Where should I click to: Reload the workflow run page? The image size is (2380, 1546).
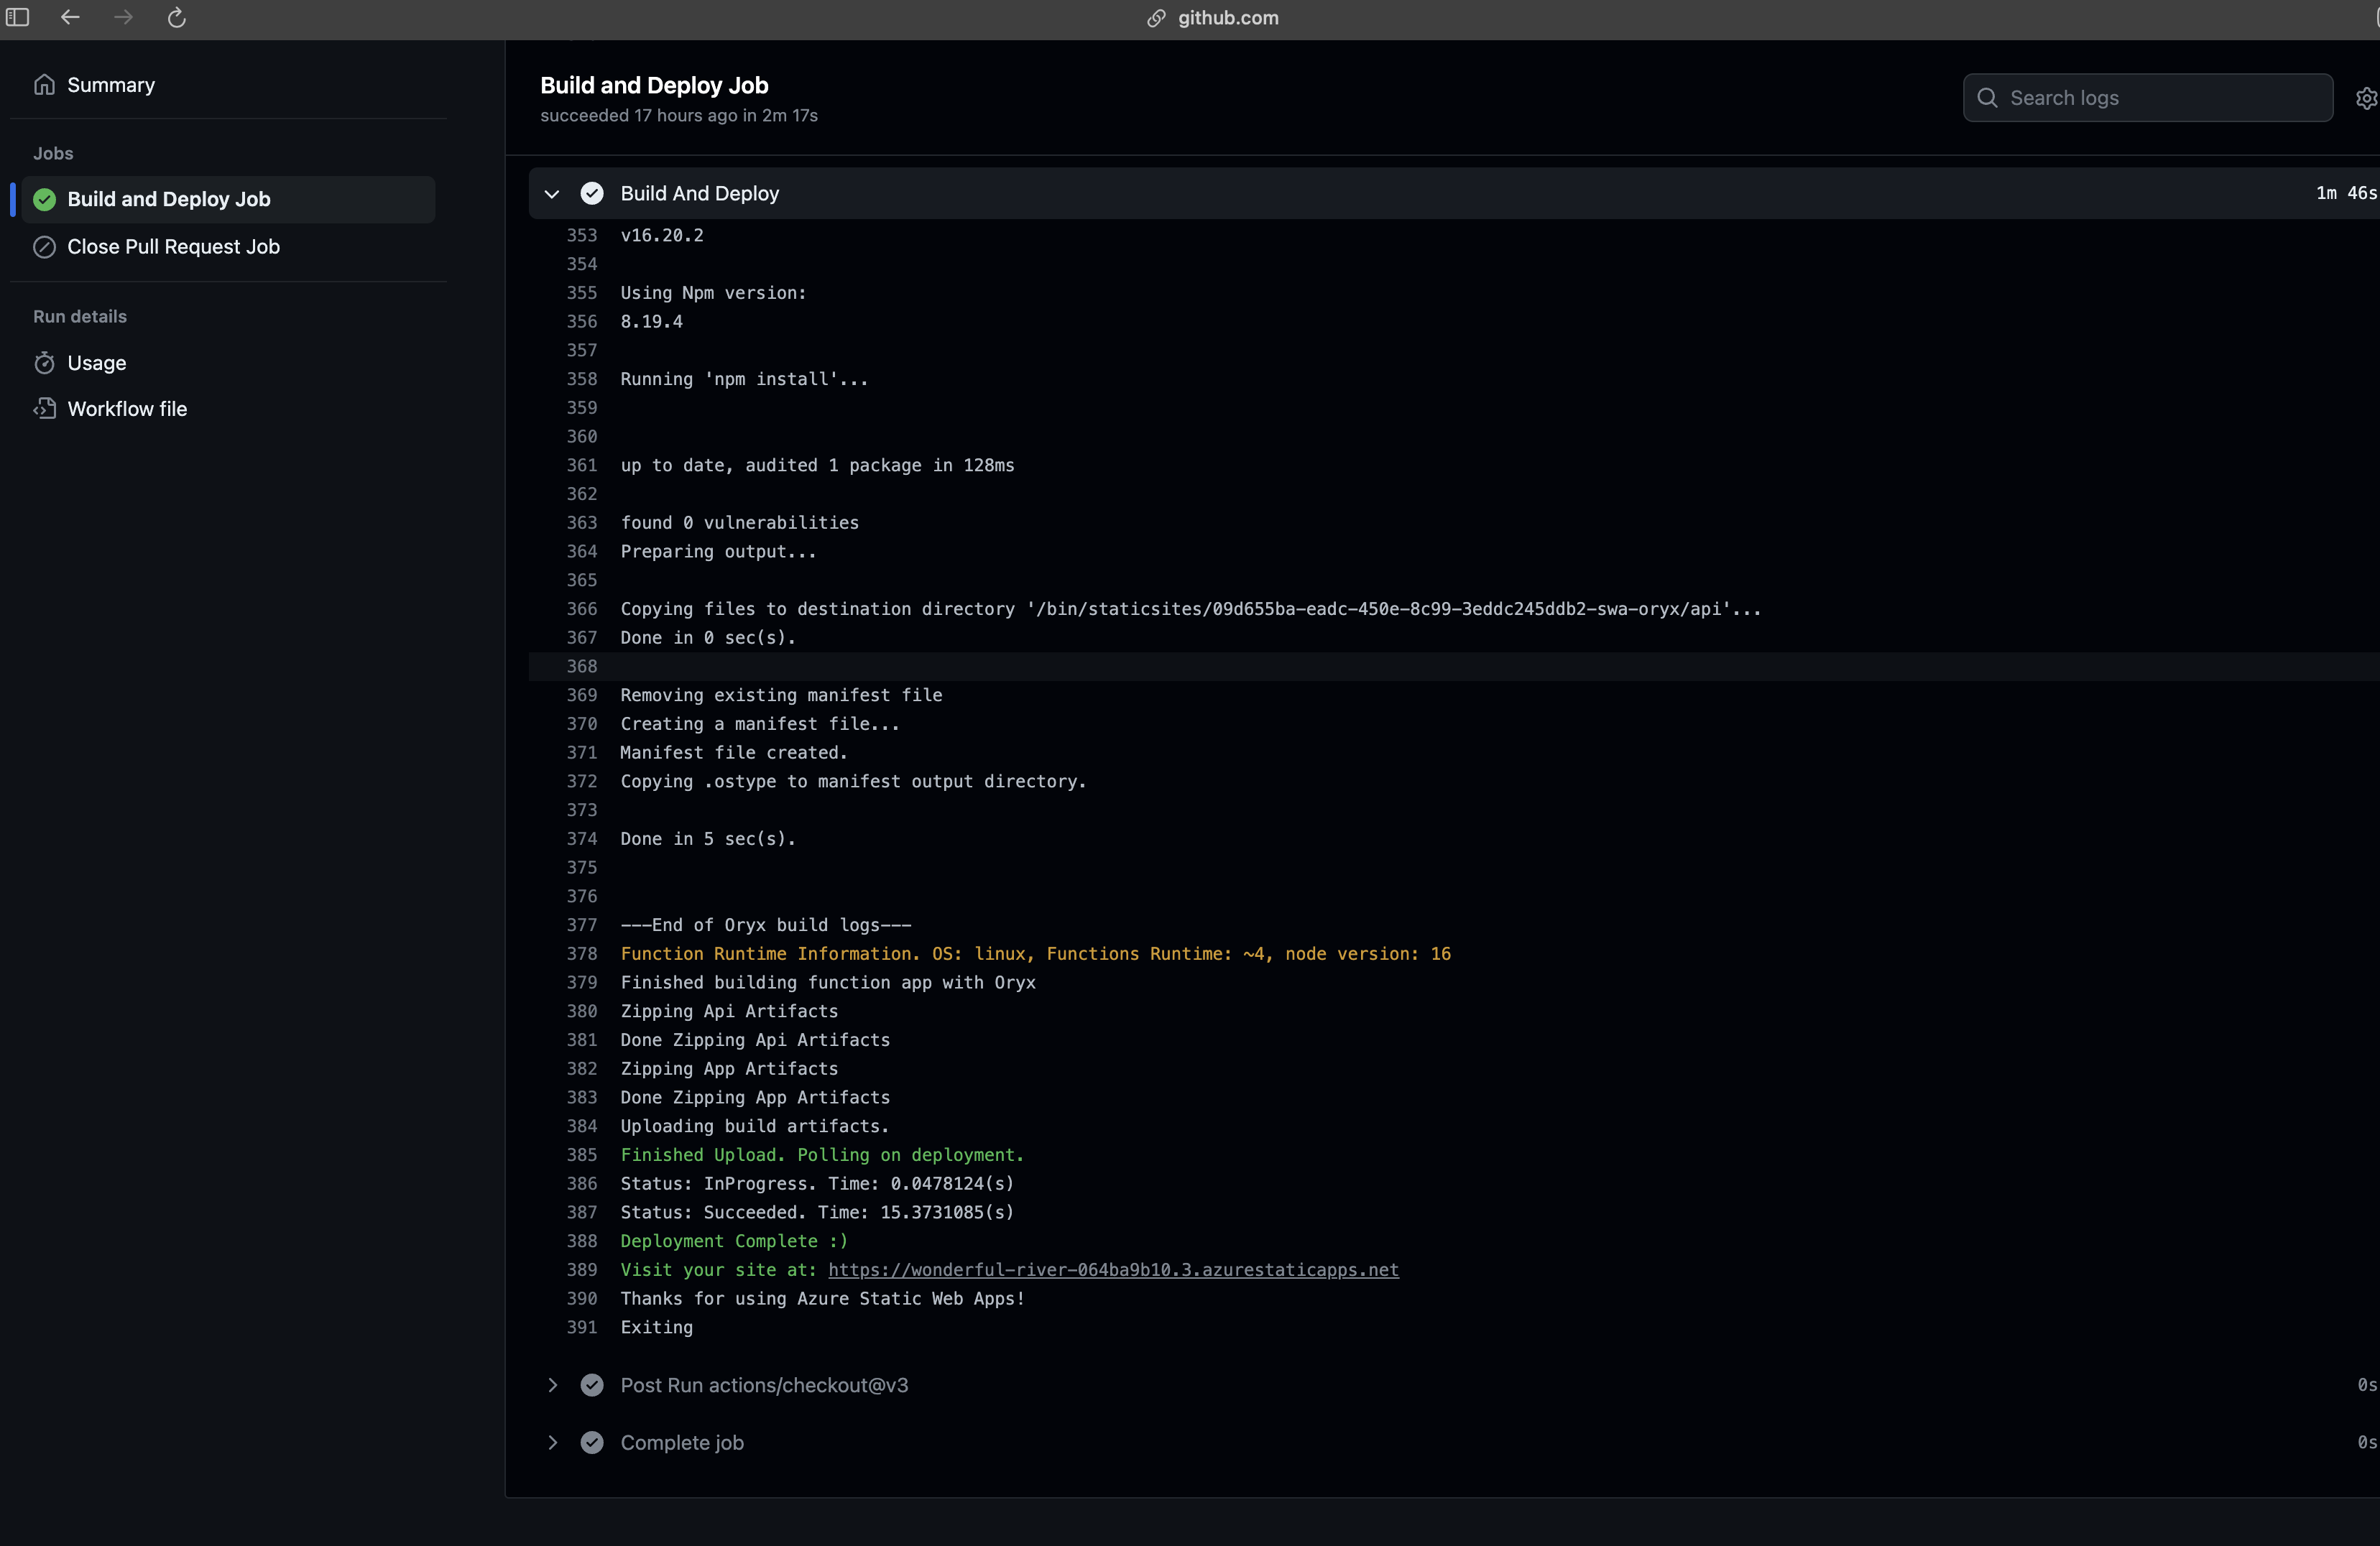pos(176,17)
